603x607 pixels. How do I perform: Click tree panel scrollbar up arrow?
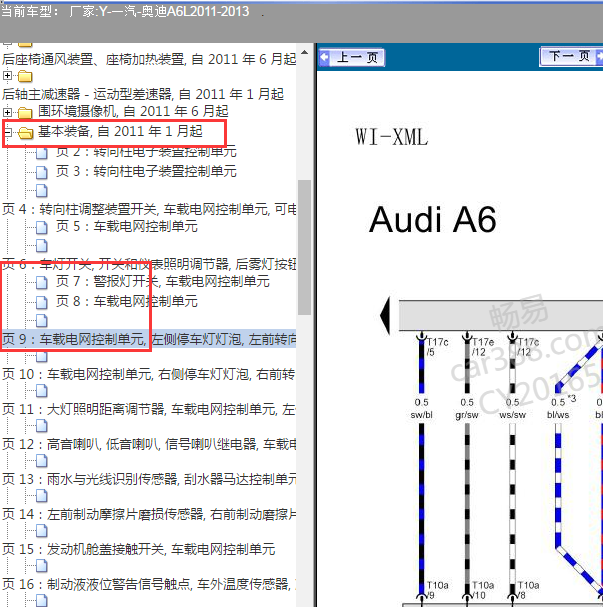(305, 53)
